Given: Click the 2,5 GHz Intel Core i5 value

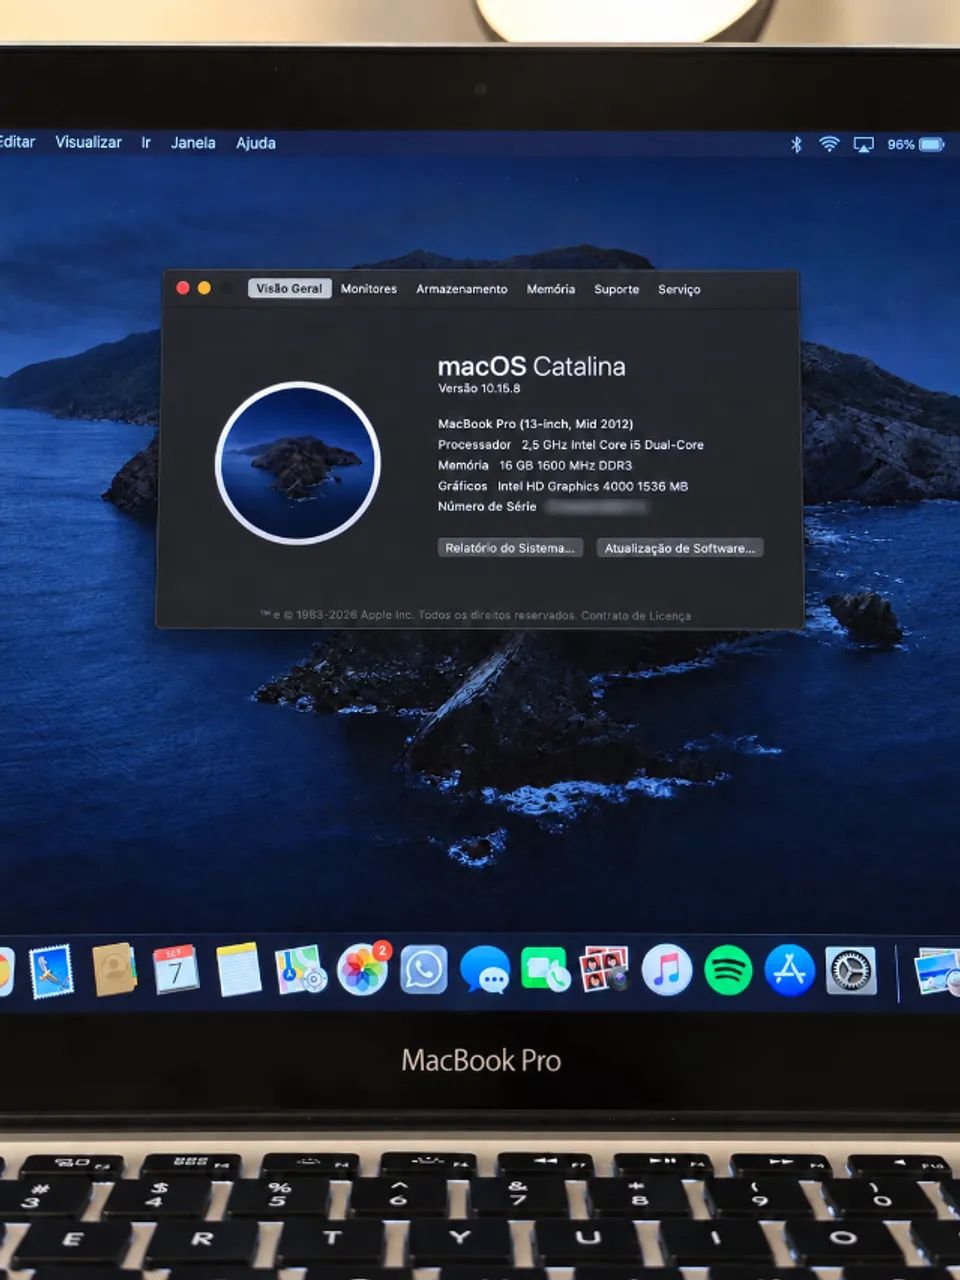Looking at the screenshot, I should (613, 445).
